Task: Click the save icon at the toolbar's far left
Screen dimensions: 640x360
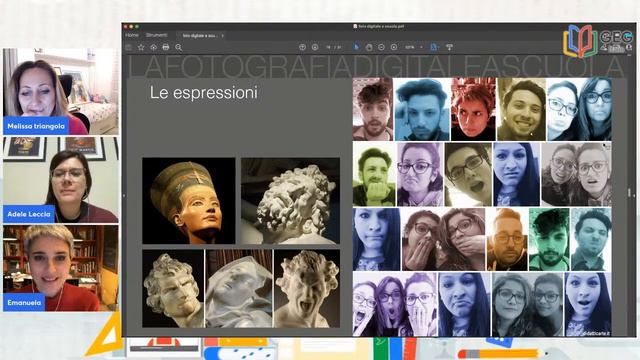Action: tap(129, 47)
